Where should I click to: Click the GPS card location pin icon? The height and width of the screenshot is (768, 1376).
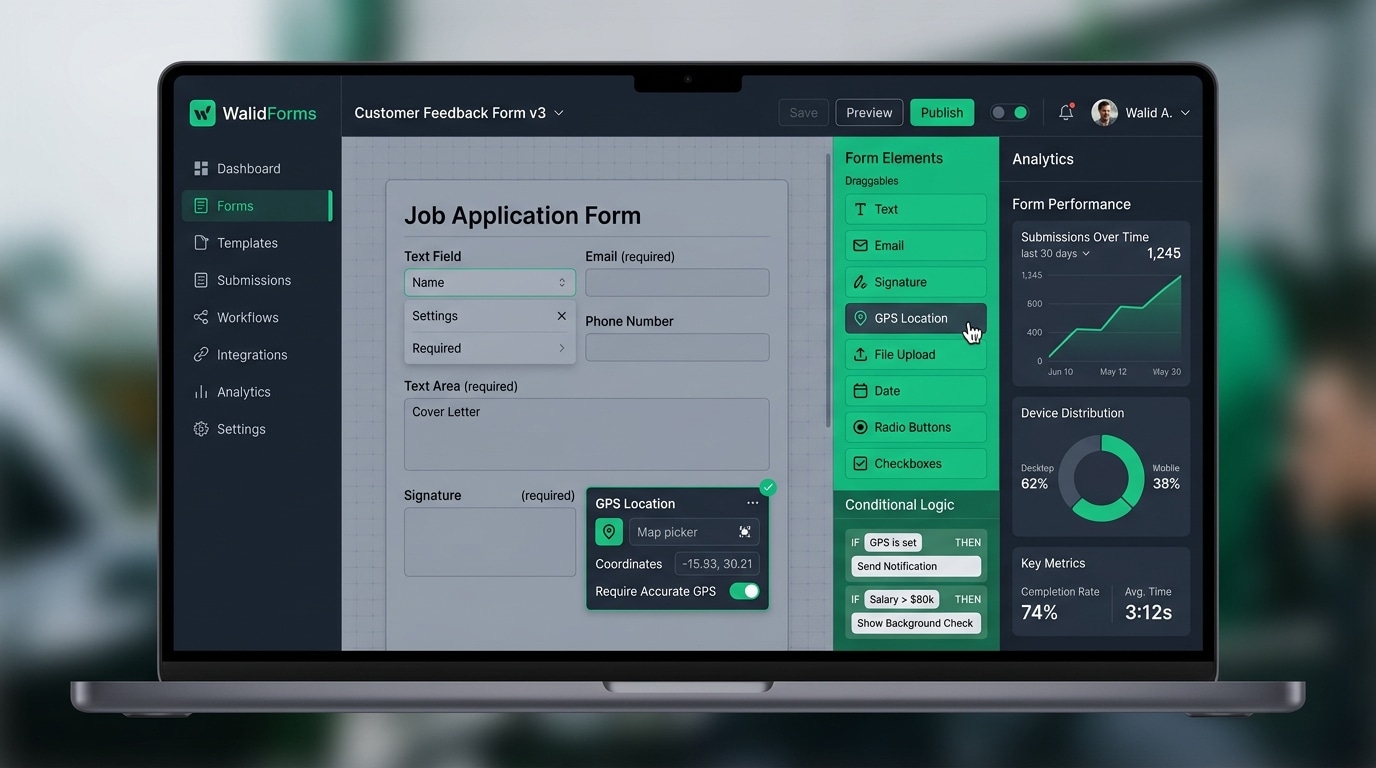tap(609, 532)
